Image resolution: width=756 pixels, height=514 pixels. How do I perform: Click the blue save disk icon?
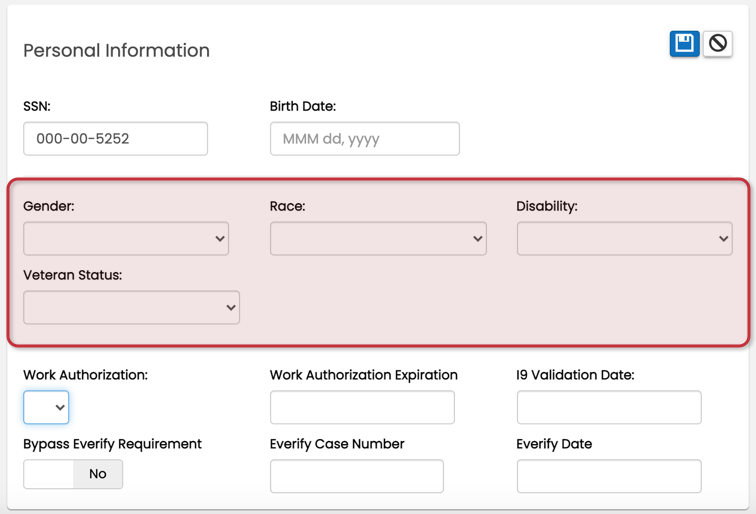[x=684, y=44]
